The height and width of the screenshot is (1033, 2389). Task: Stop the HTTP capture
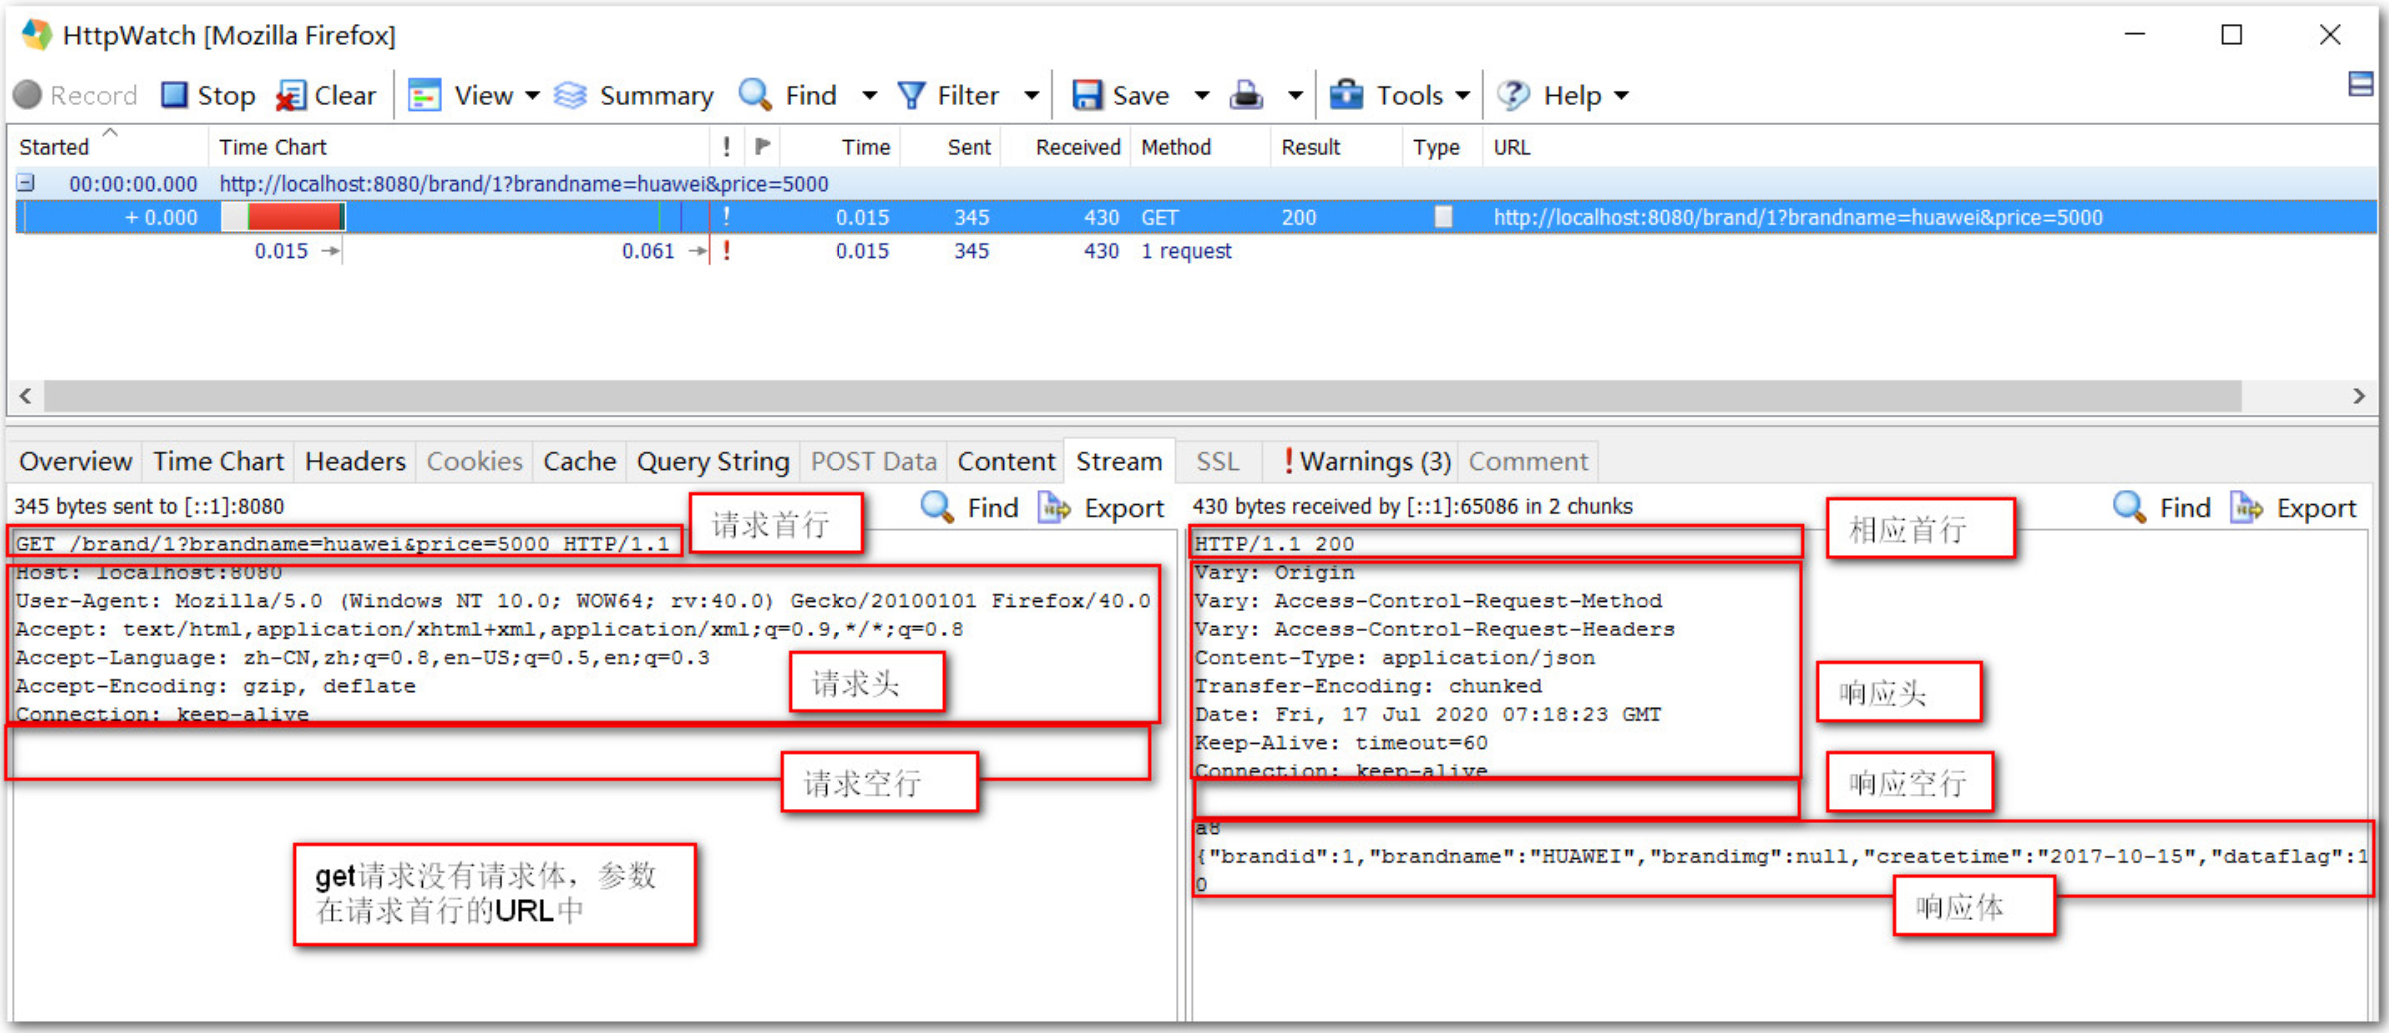(208, 95)
